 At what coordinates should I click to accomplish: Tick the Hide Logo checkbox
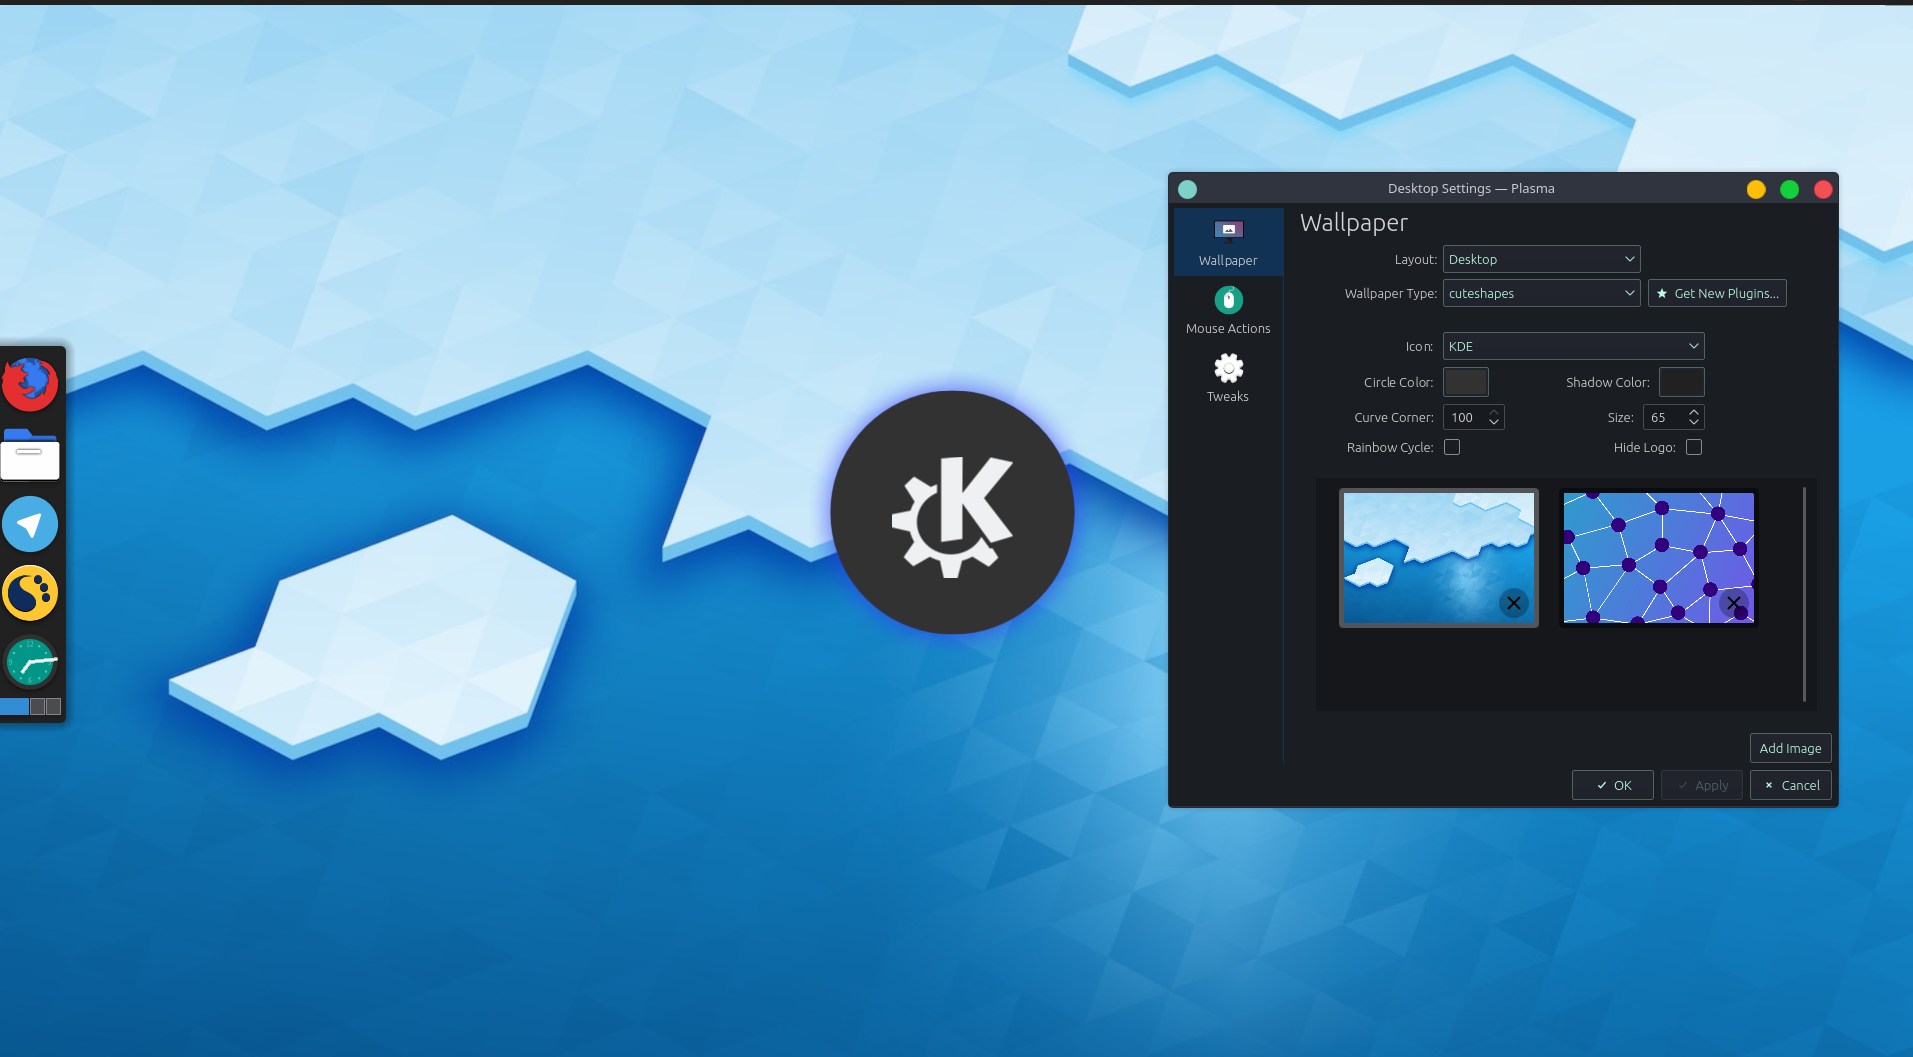coord(1694,447)
